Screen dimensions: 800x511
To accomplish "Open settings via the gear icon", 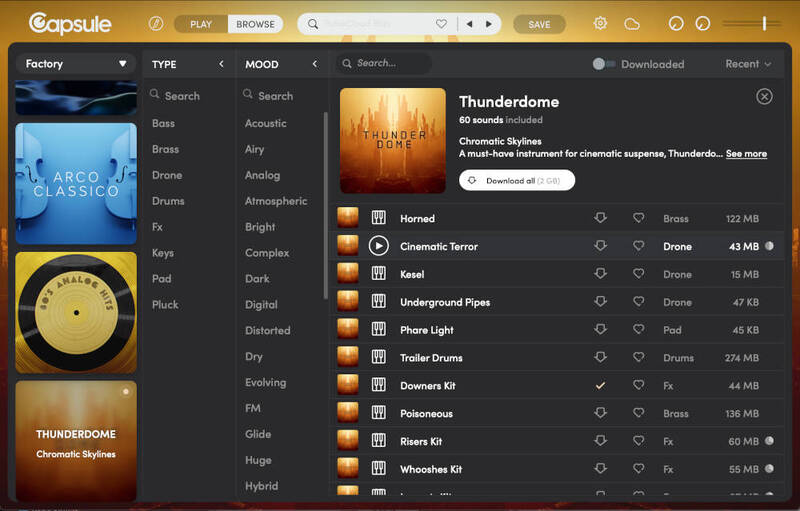I will (601, 23).
